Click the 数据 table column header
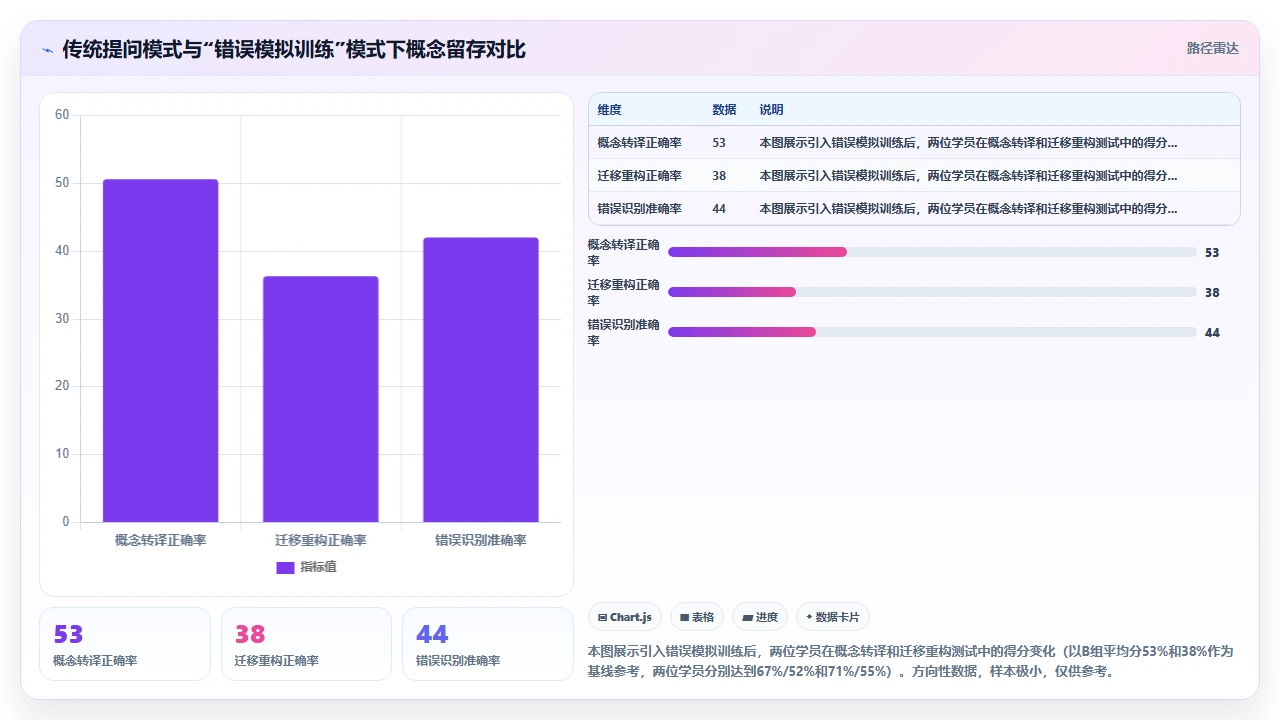This screenshot has width=1280, height=720. [x=724, y=109]
